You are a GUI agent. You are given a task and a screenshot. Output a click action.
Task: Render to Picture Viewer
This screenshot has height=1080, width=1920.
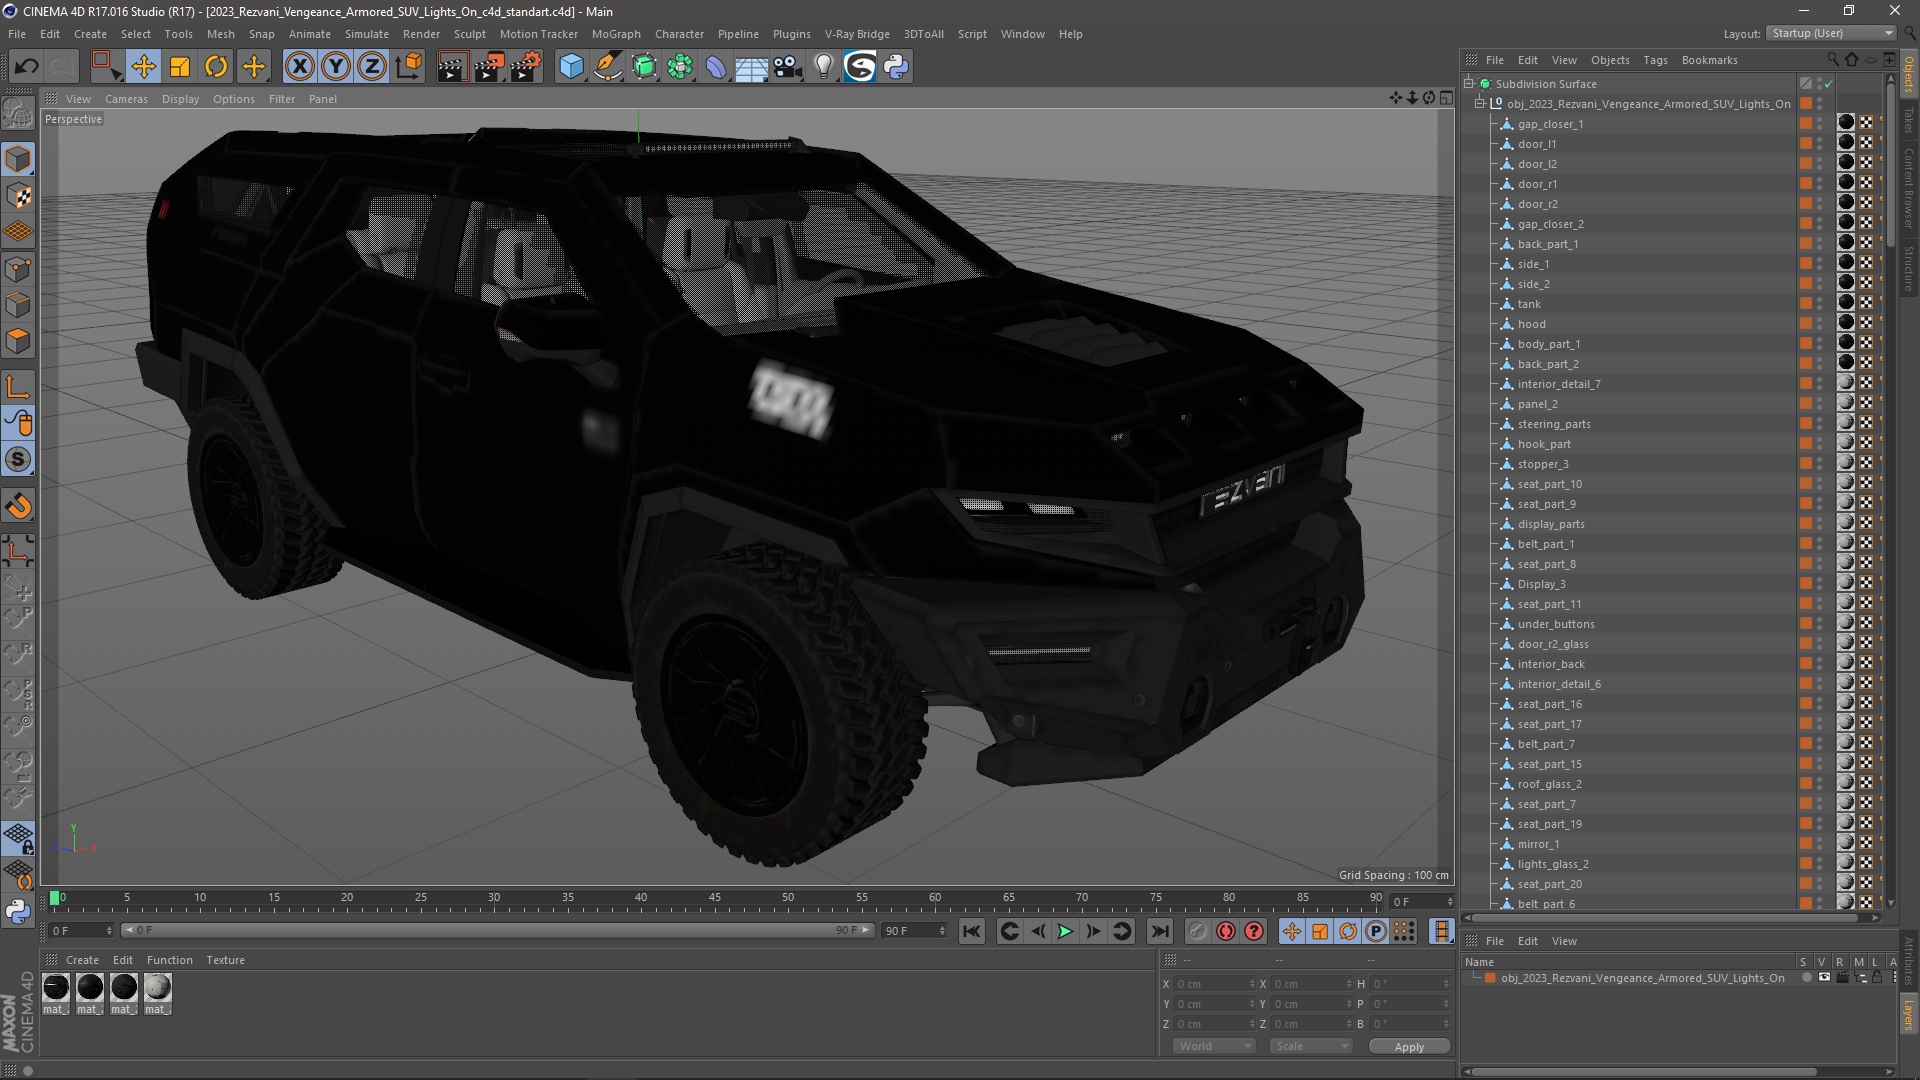(489, 67)
